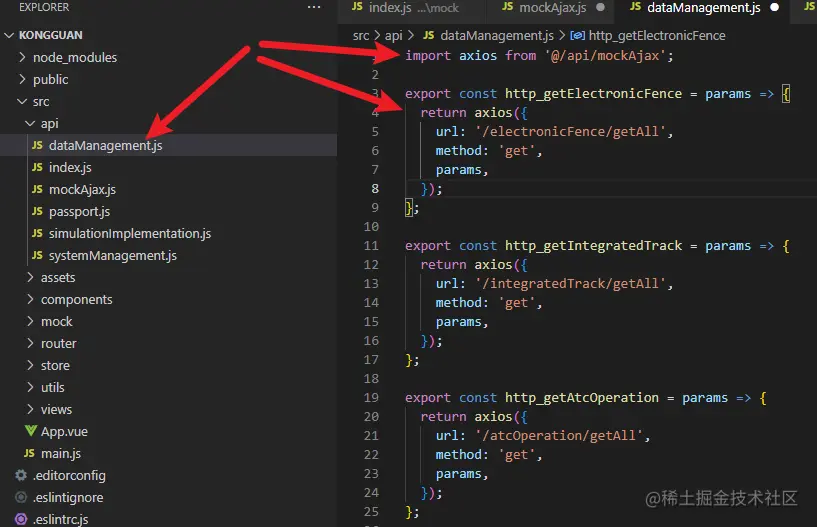
Task: Click line number 8 in the gutter
Action: pos(375,189)
